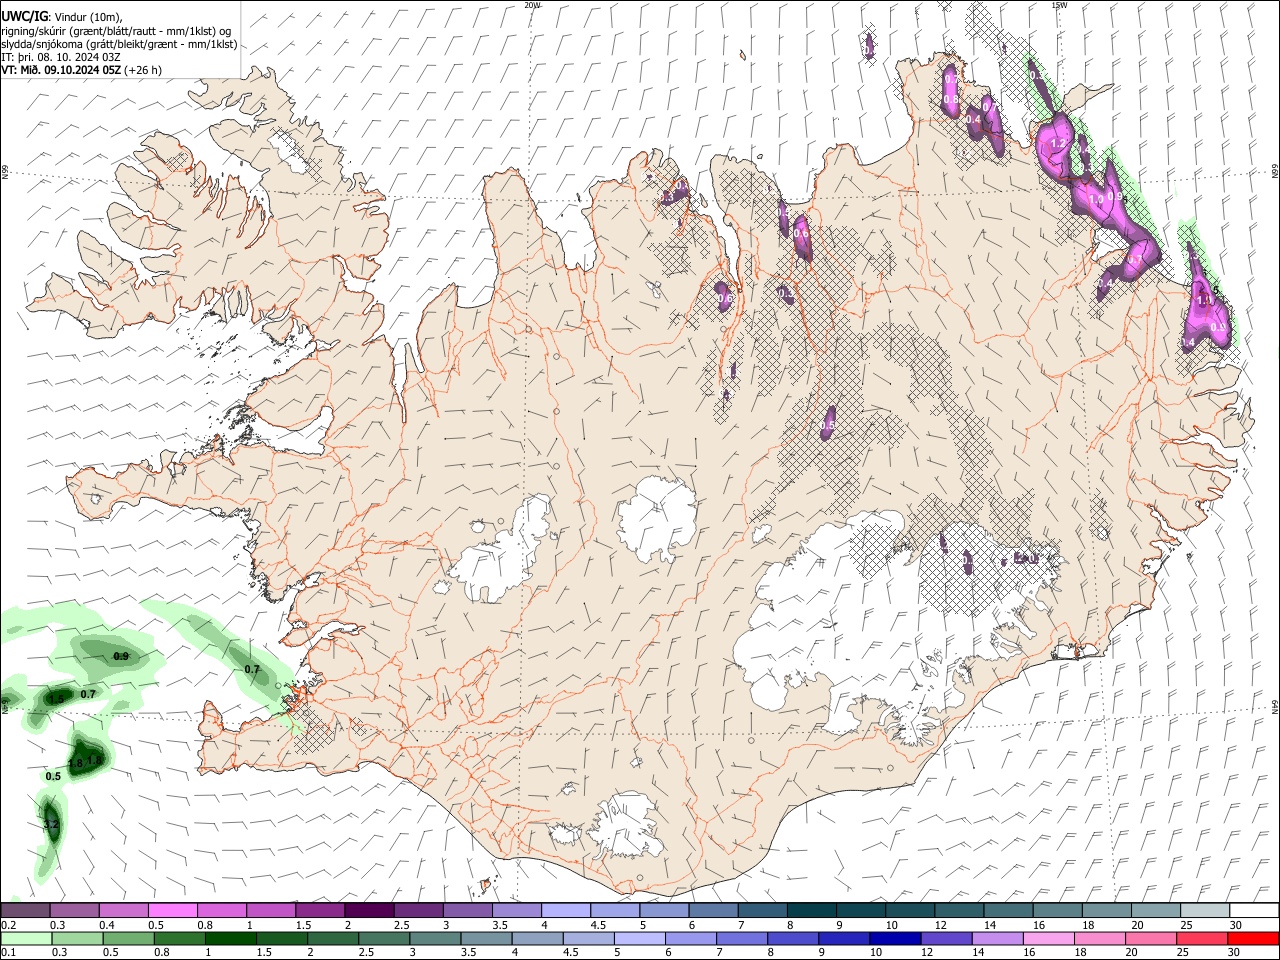Click the 'rigning/skúrir' legend description line
1280x960 pixels.
[116, 31]
